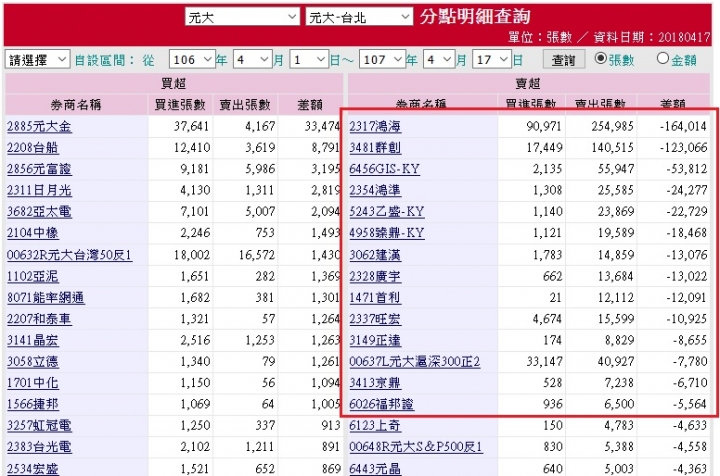The image size is (720, 476).
Task: Open the 3682亞太電 stock link
Action: tap(39, 212)
